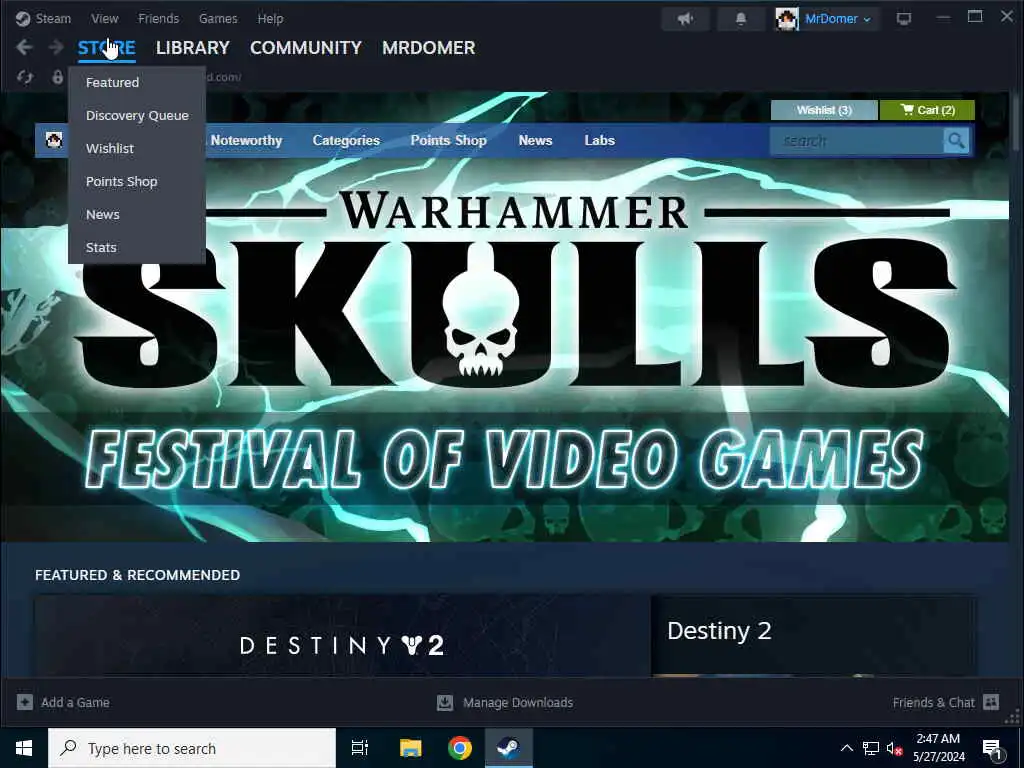This screenshot has height=768, width=1024.
Task: Open the Noteworthy store nav menu
Action: click(246, 140)
